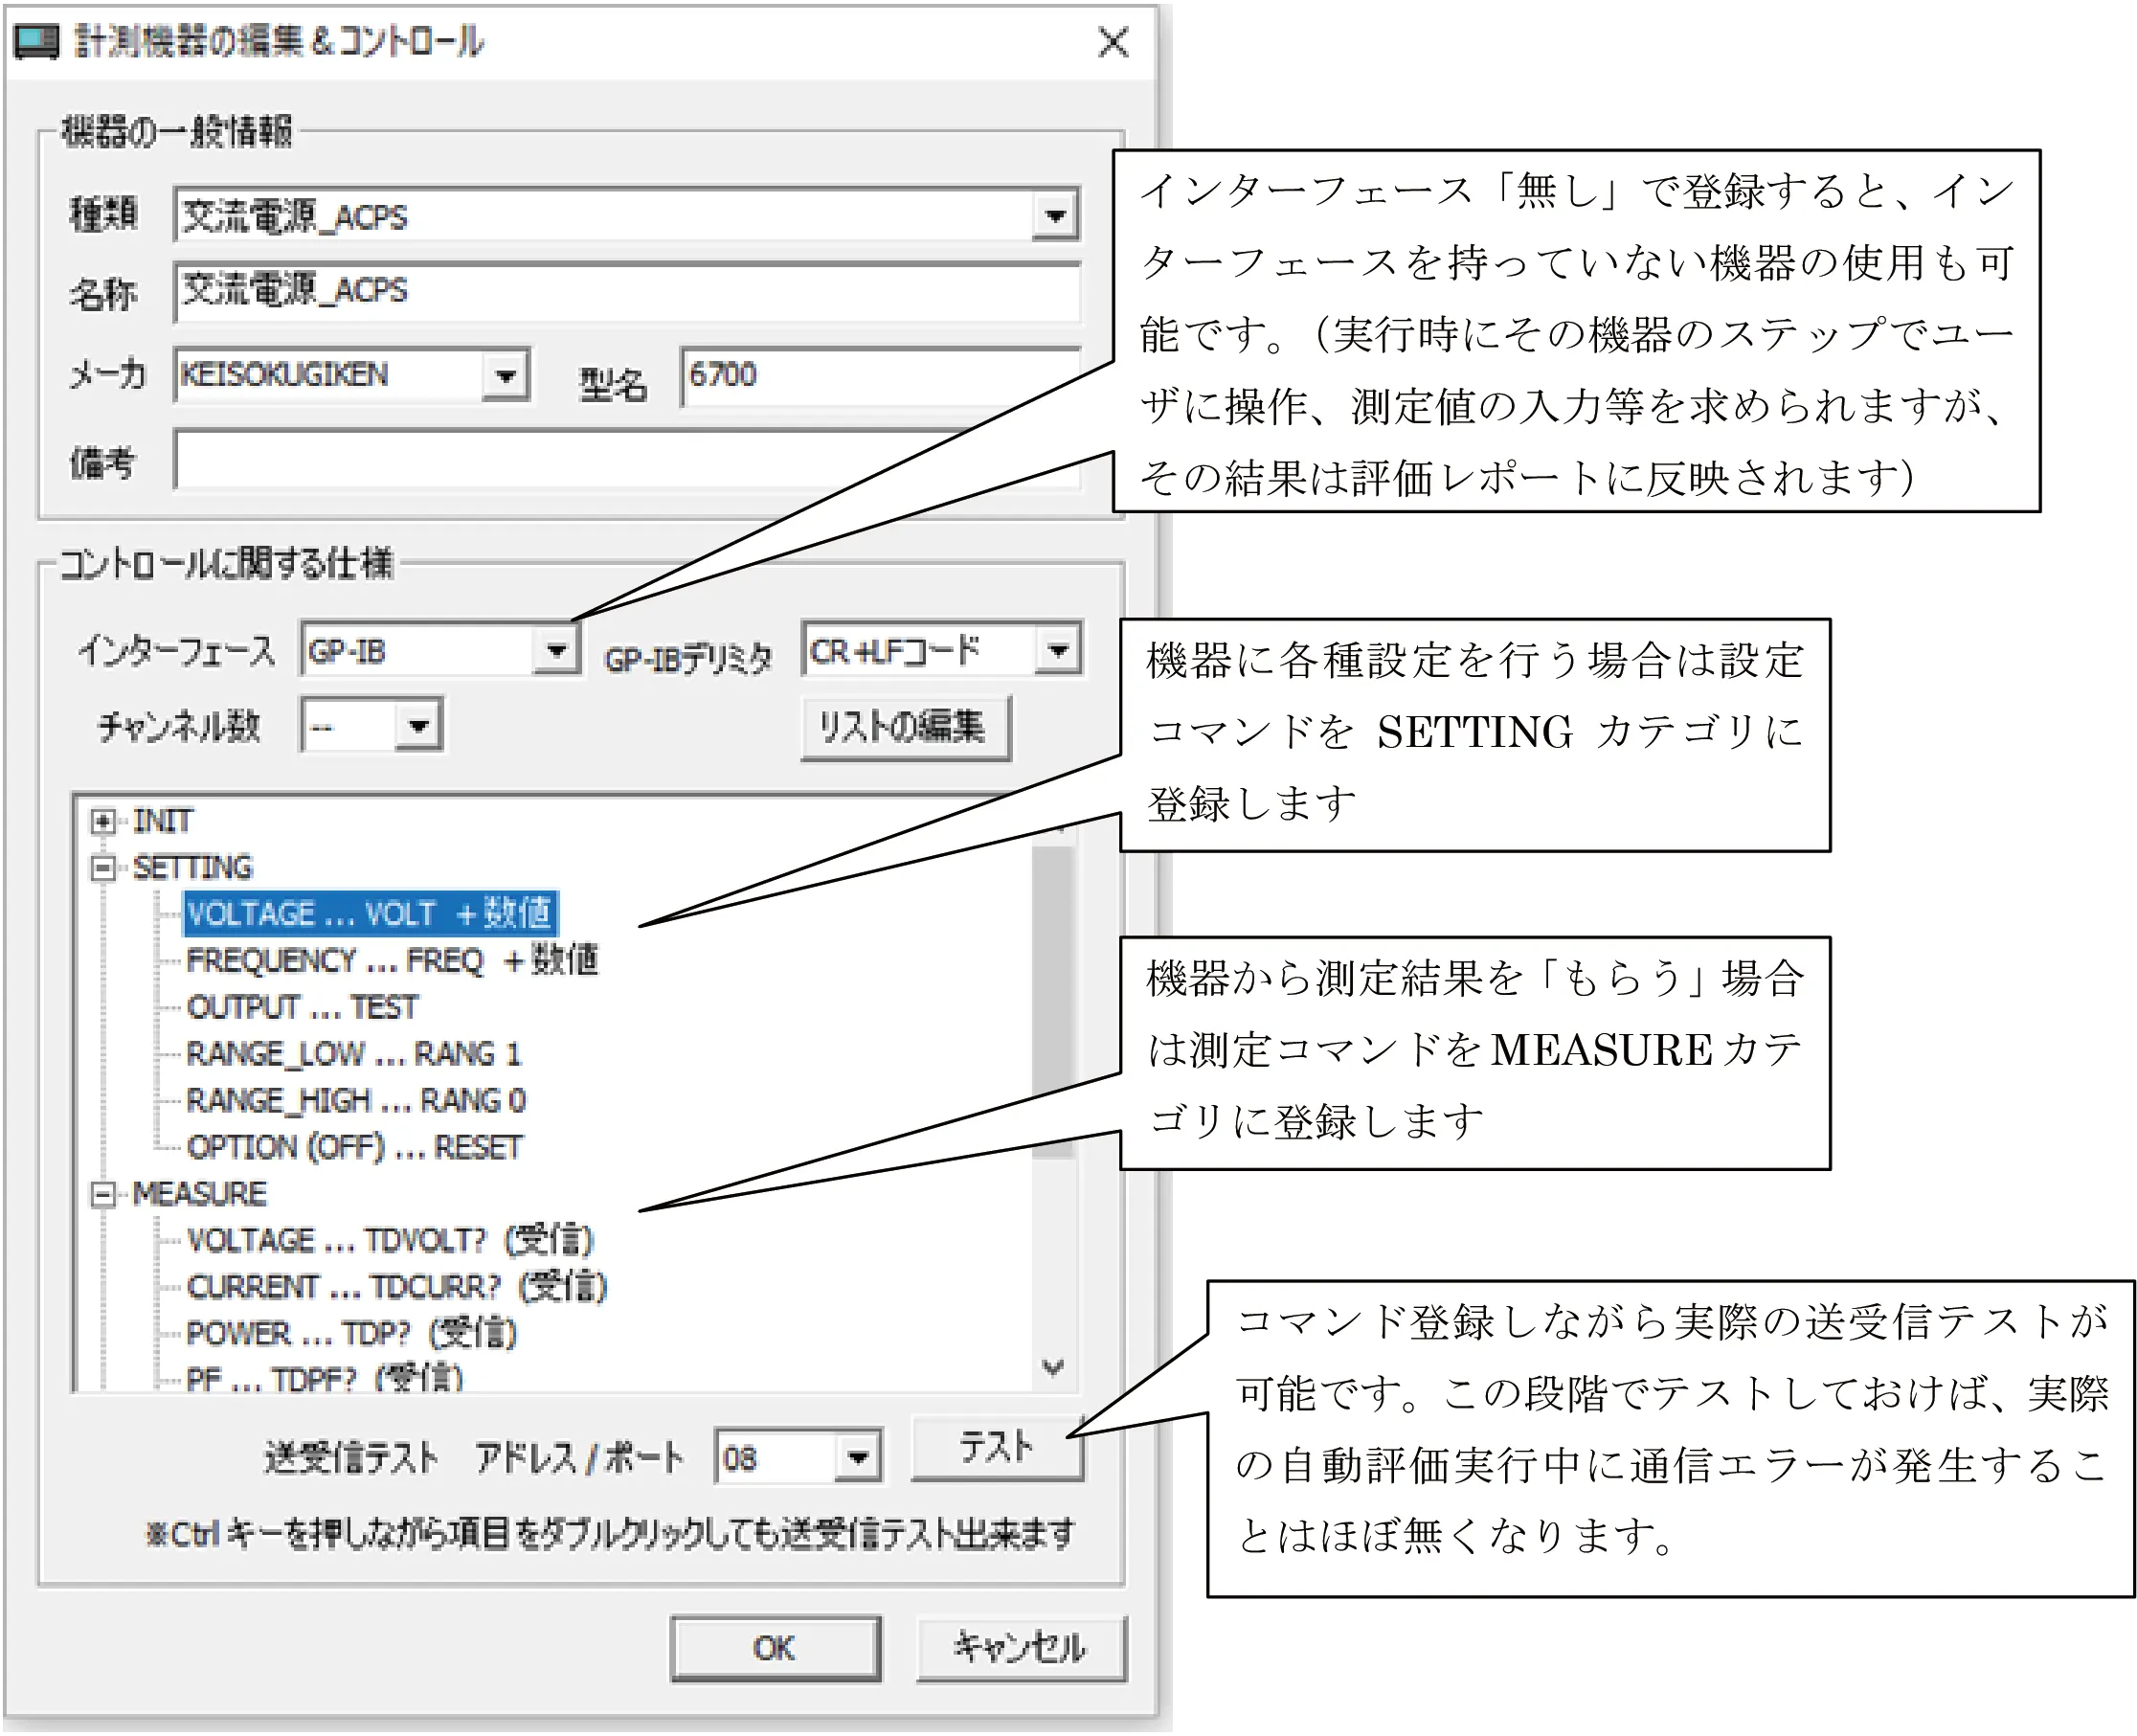Click the キャンセル button
Image resolution: width=2137 pixels, height=1736 pixels.
pyautogui.click(x=1020, y=1648)
